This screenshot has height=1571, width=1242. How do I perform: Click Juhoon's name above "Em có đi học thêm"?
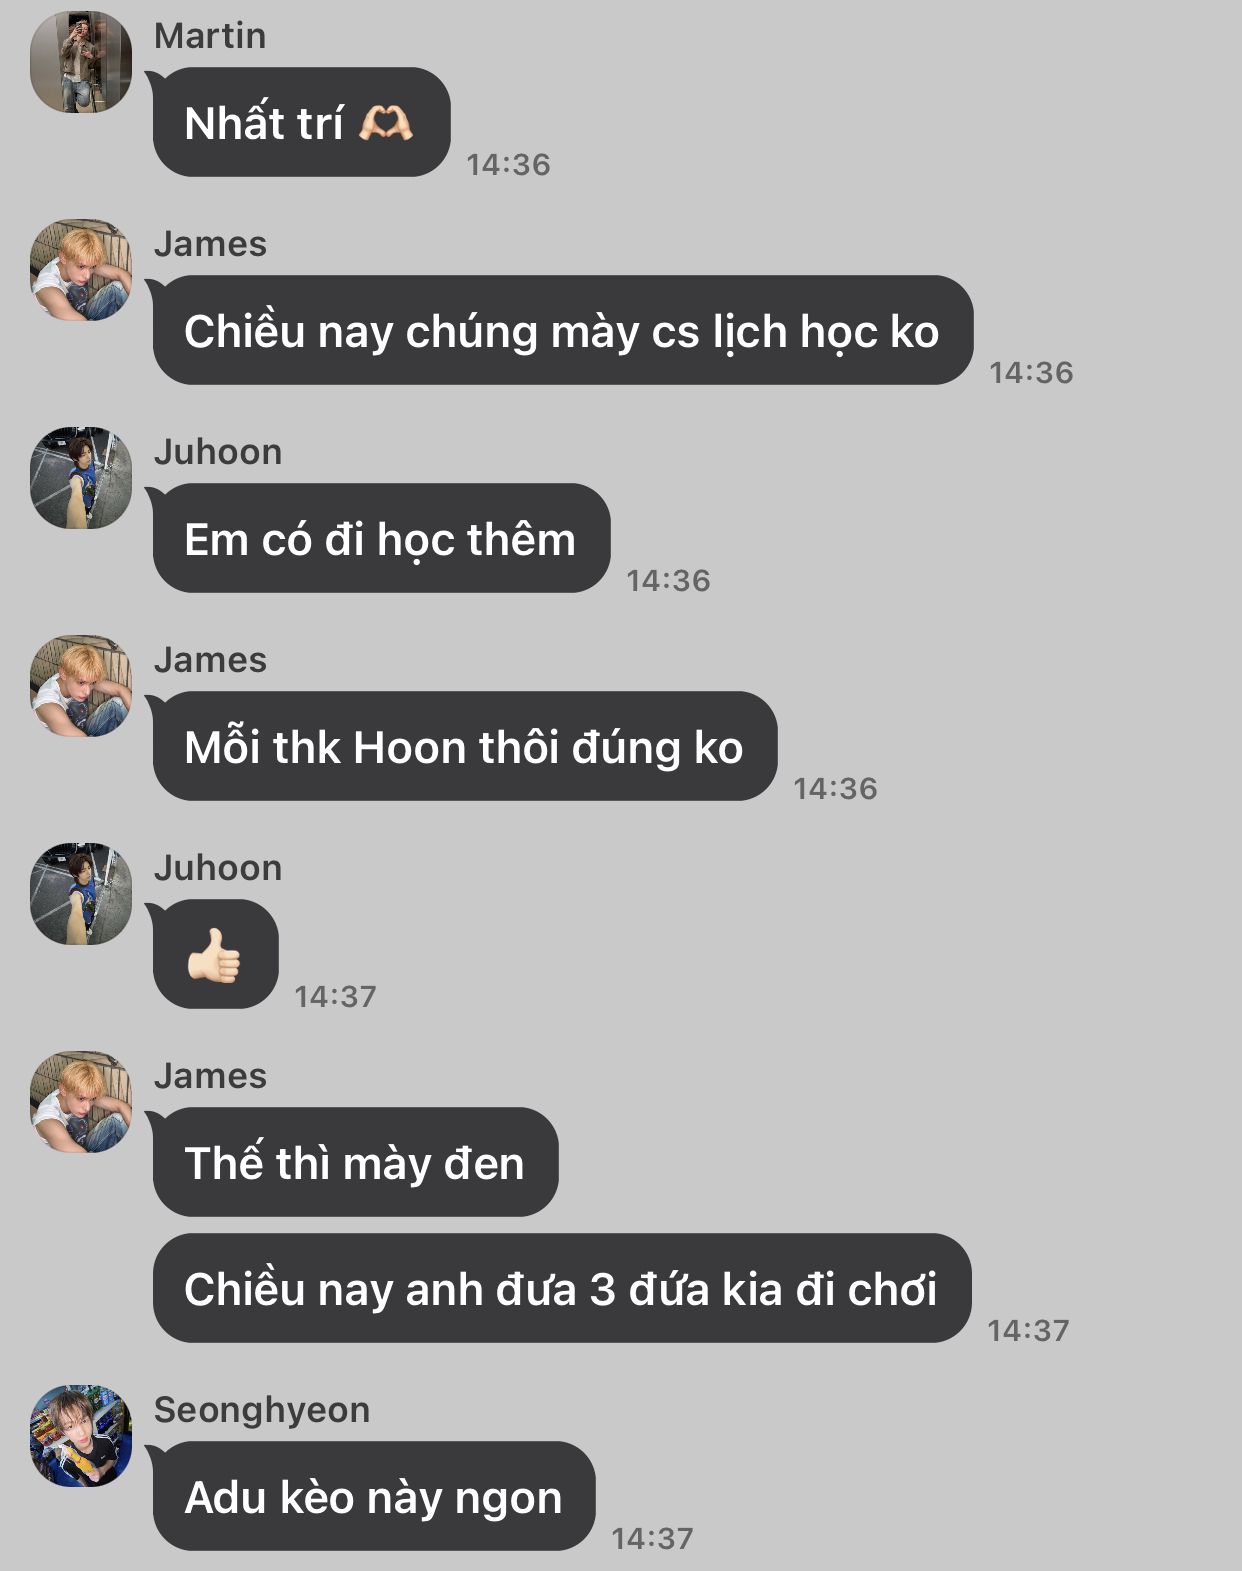218,452
